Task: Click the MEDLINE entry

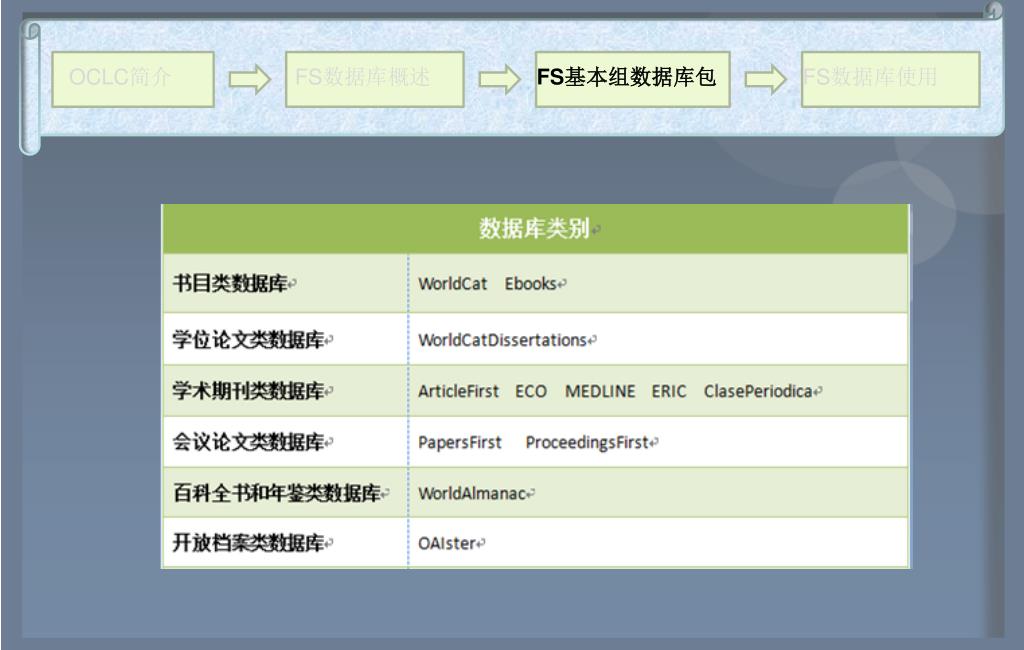Action: click(x=600, y=391)
